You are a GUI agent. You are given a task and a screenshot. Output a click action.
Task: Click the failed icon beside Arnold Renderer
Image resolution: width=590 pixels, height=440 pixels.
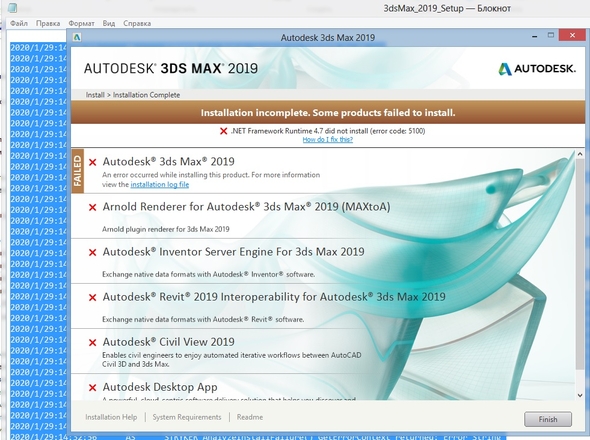pyautogui.click(x=93, y=207)
